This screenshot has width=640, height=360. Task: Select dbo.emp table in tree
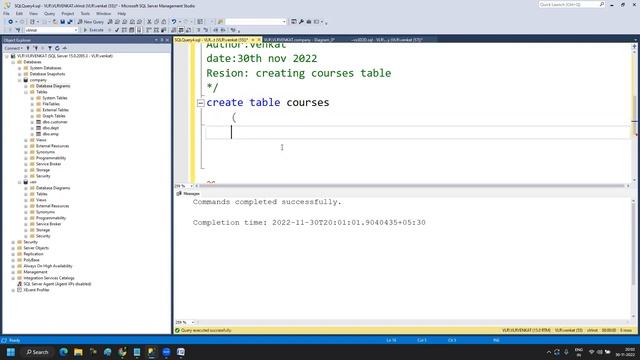click(51, 134)
